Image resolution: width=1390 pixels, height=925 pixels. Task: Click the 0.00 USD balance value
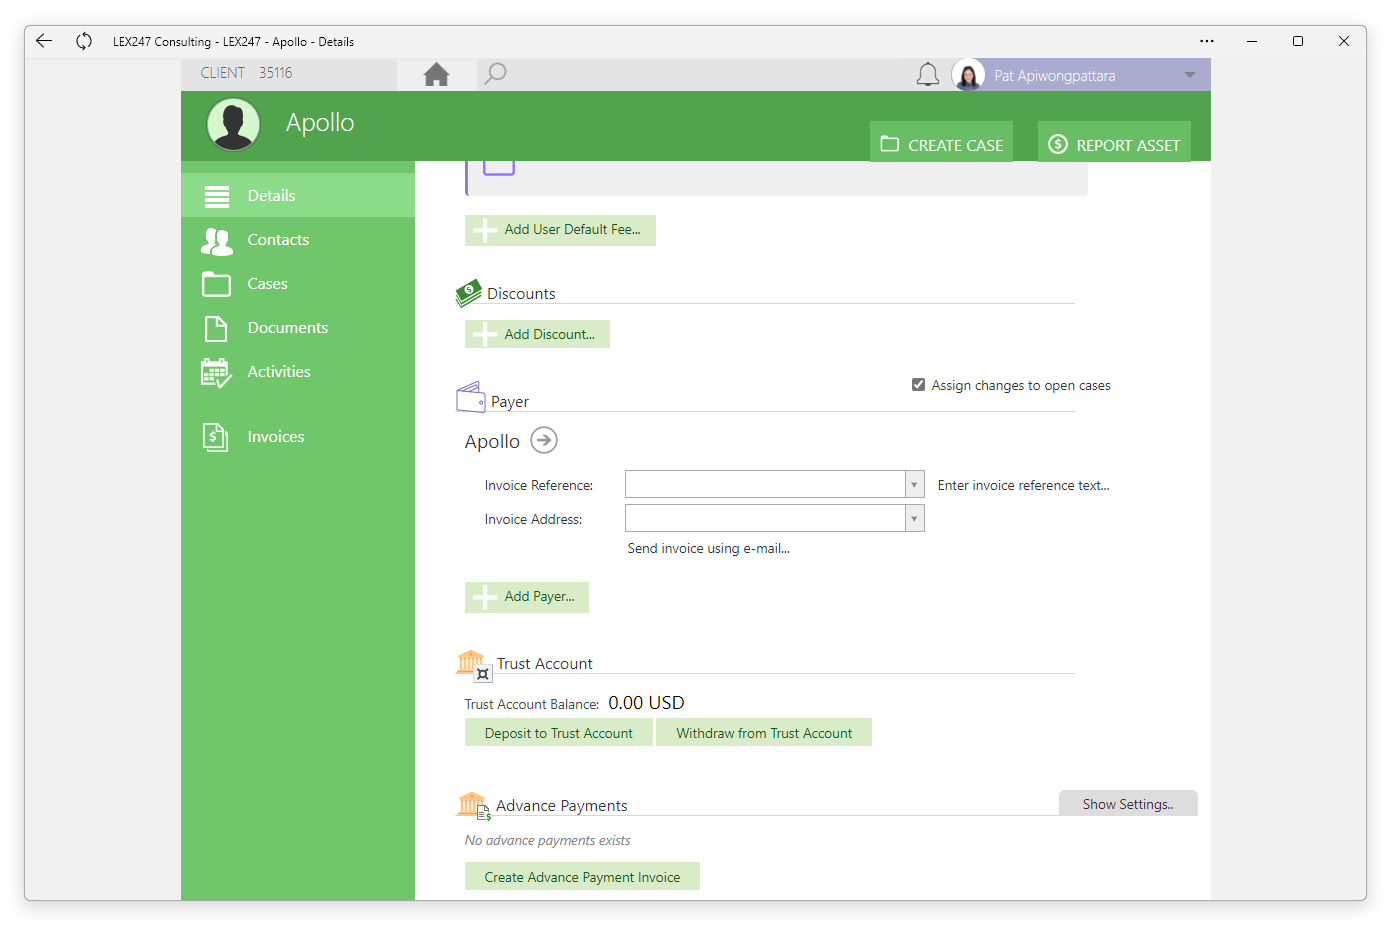[x=646, y=703]
